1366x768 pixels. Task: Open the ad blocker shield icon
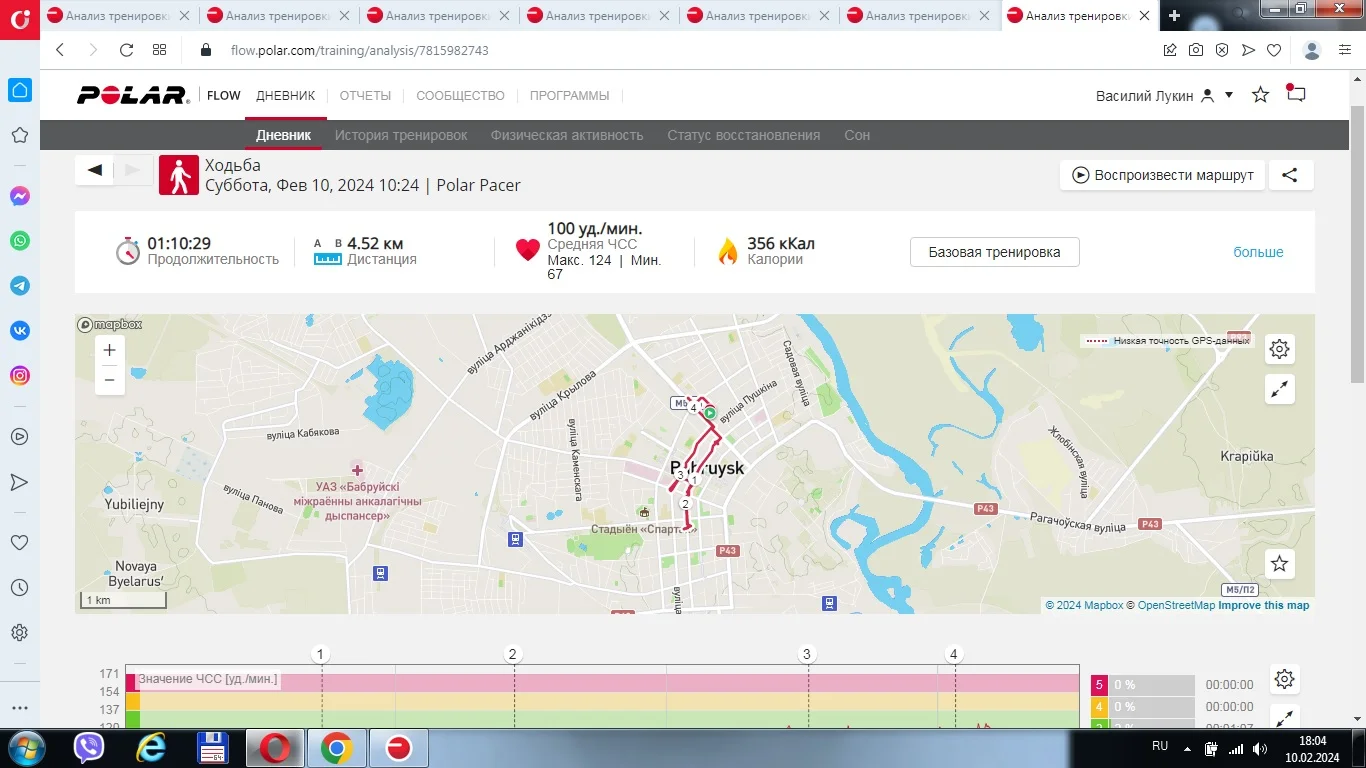tap(1222, 50)
